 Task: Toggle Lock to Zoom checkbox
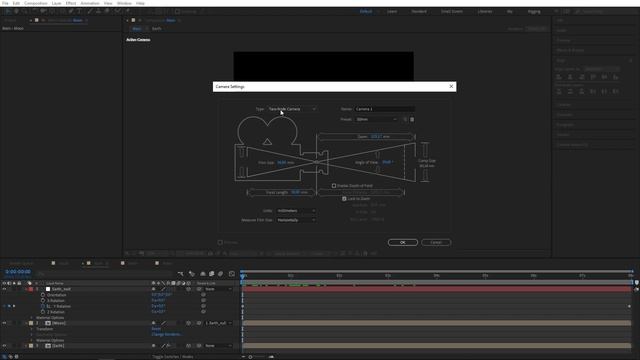[x=344, y=199]
